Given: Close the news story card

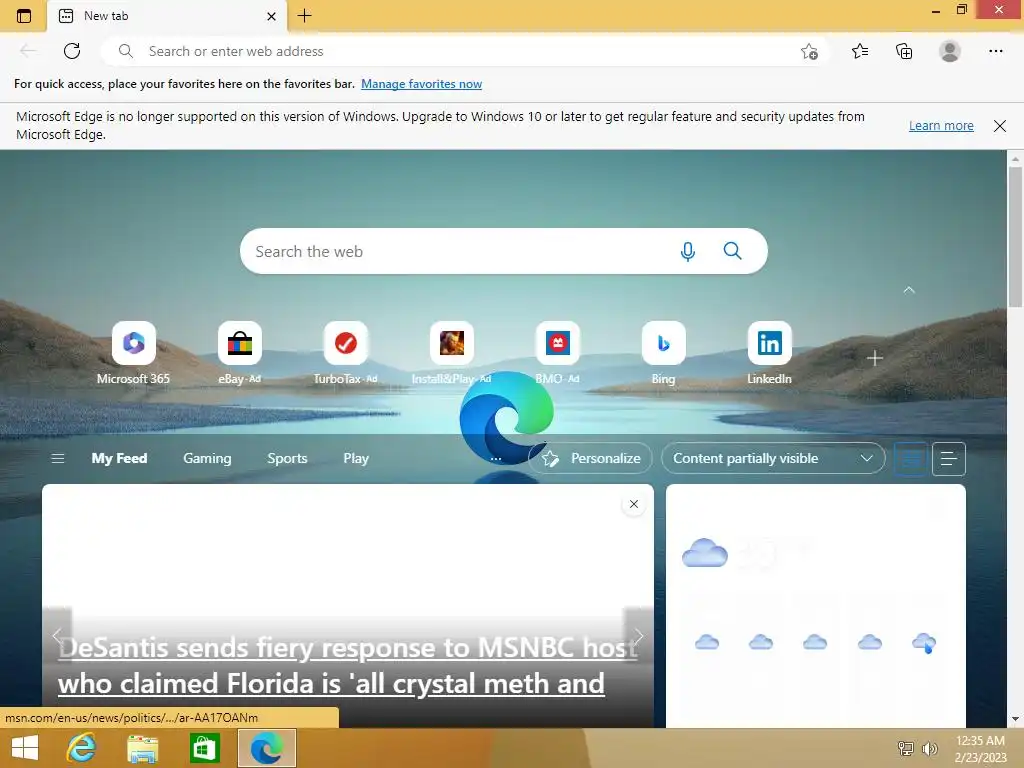Looking at the screenshot, I should click(x=633, y=504).
